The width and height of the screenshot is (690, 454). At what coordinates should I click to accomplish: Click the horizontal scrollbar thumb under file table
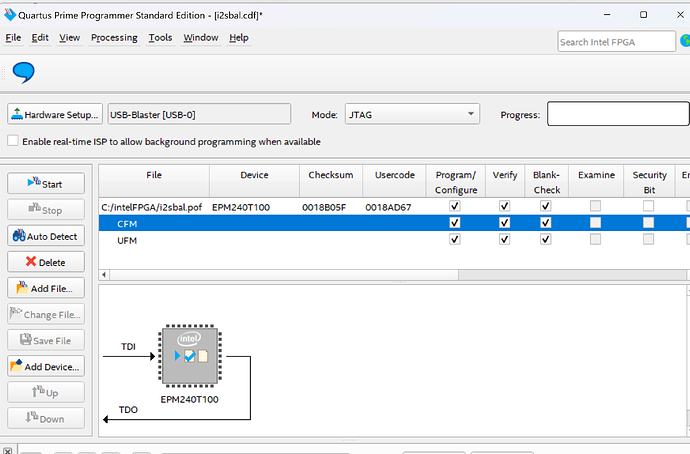coord(284,275)
